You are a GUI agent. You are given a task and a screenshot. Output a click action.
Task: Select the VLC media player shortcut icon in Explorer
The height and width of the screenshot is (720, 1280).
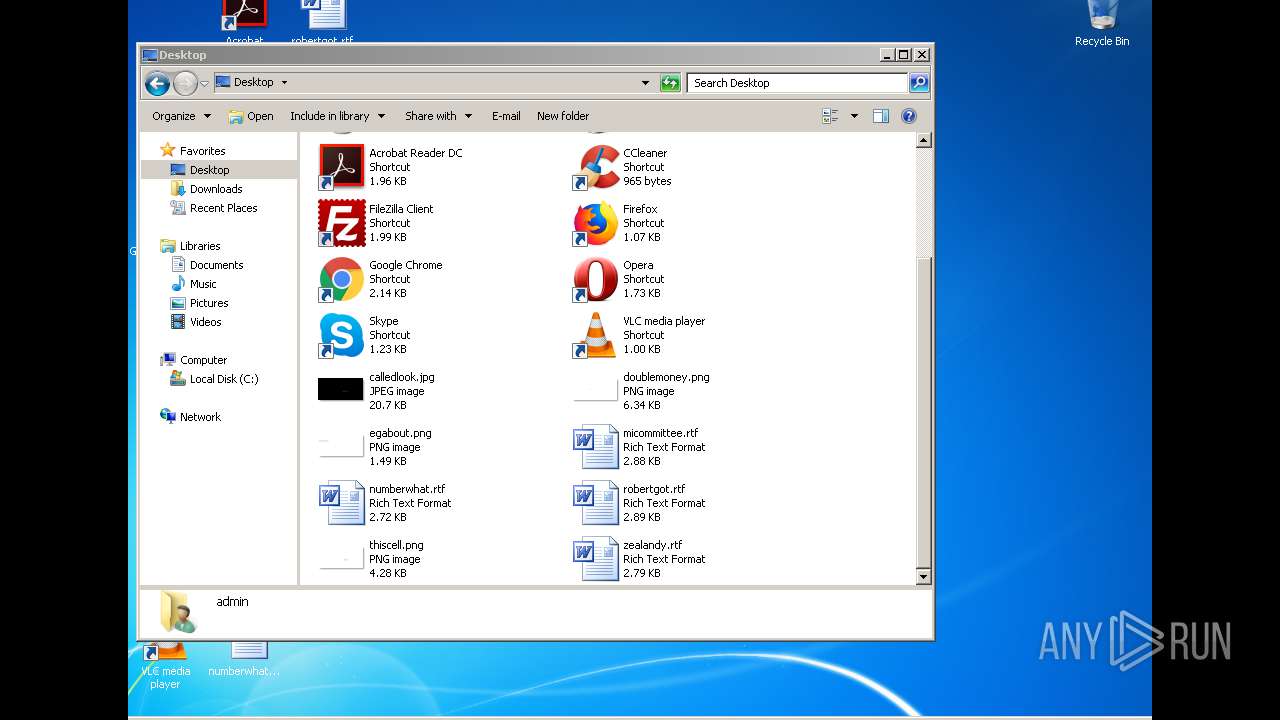pos(595,335)
